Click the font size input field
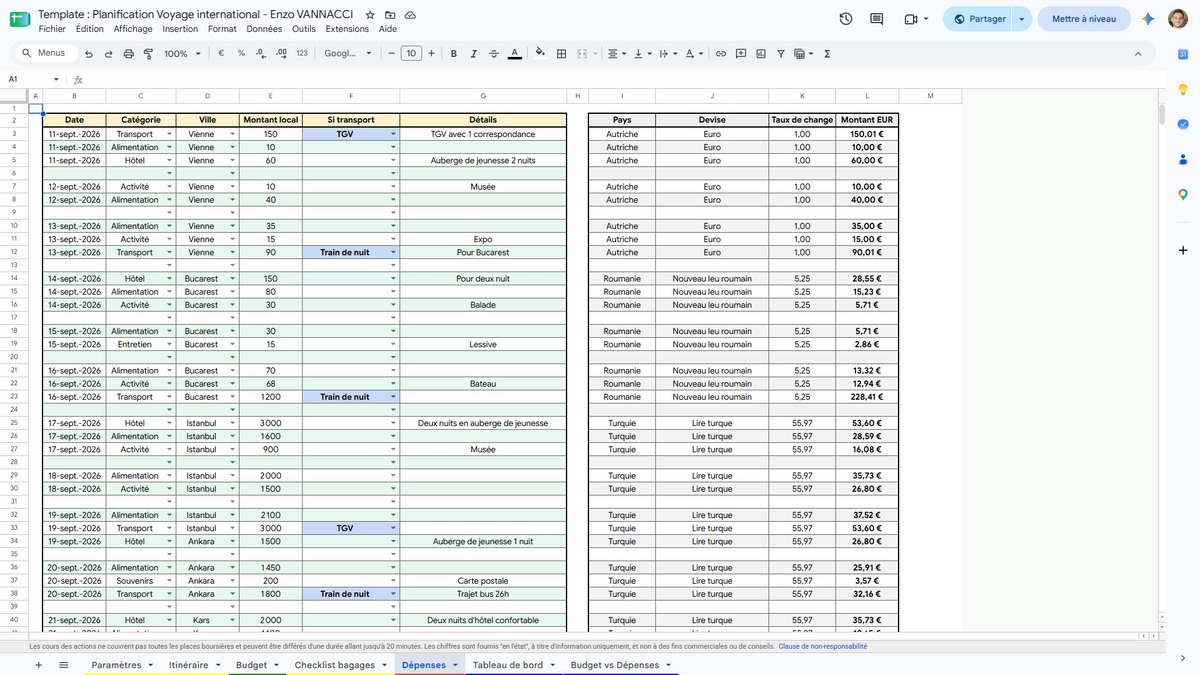 point(411,54)
